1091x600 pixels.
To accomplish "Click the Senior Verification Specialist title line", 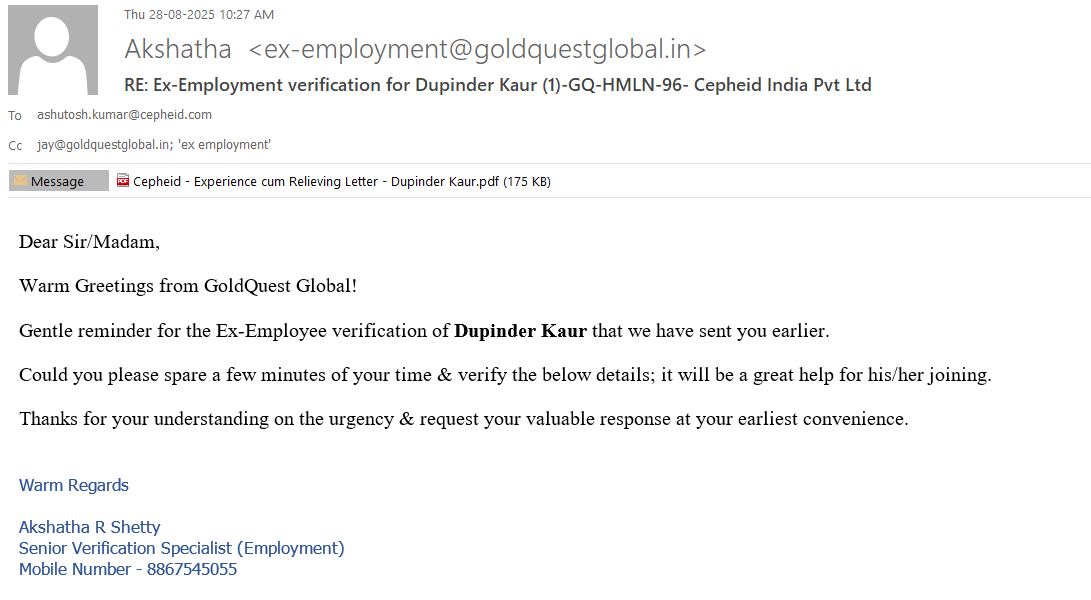I will (x=181, y=548).
